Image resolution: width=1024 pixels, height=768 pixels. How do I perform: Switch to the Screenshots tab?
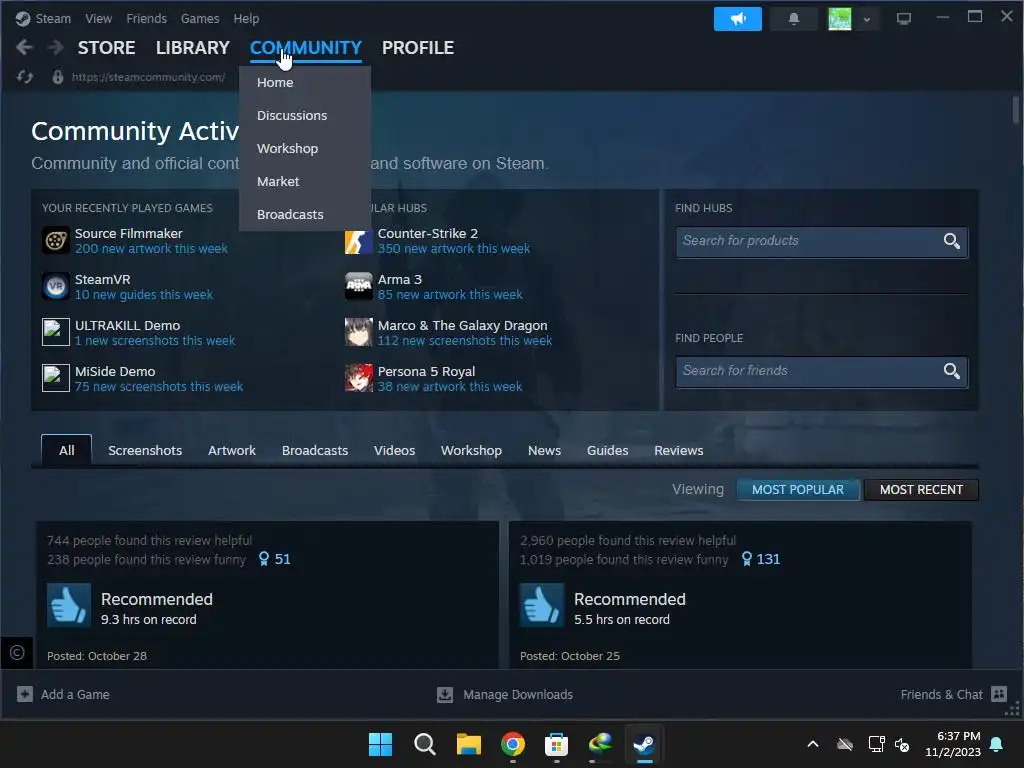(x=145, y=450)
